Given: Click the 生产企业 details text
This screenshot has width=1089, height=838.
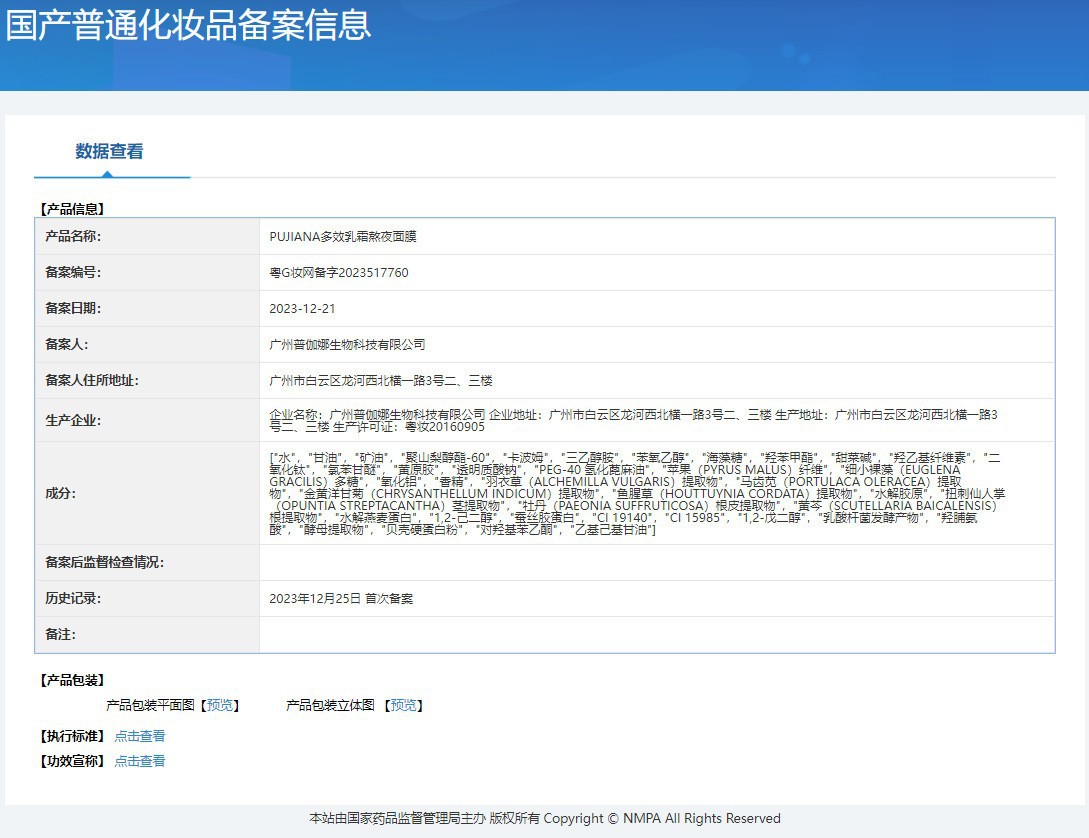Looking at the screenshot, I should coord(633,421).
